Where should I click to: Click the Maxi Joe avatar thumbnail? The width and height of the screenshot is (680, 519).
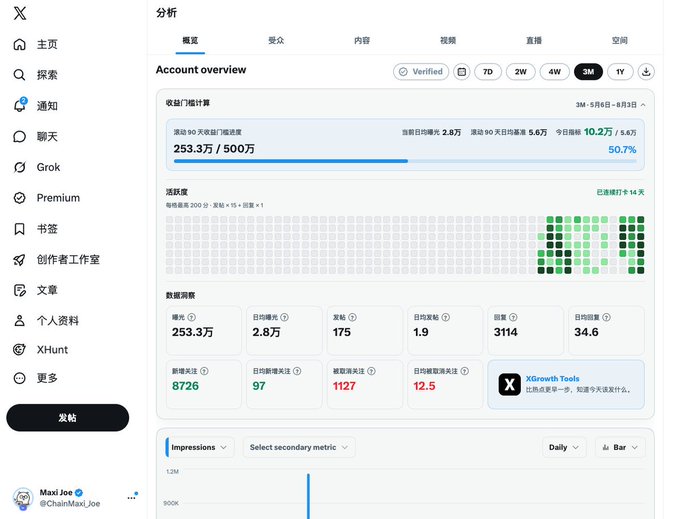pos(23,498)
